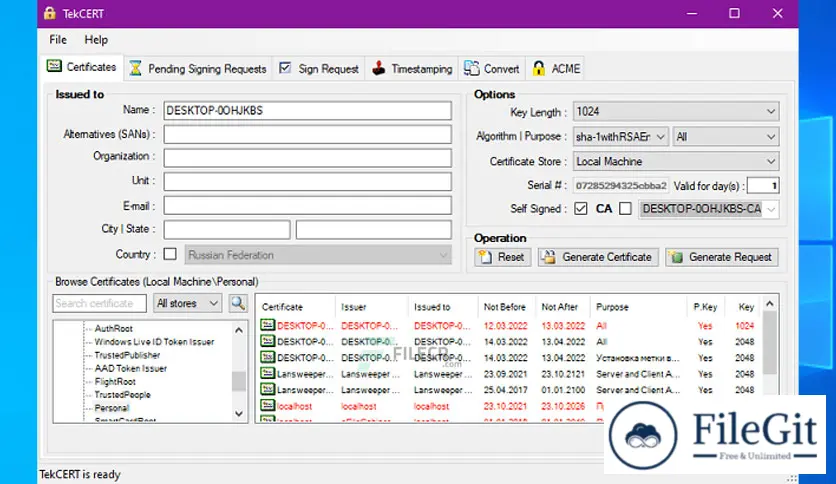The height and width of the screenshot is (484, 836).
Task: Enable the Country checkbox
Action: click(x=170, y=254)
